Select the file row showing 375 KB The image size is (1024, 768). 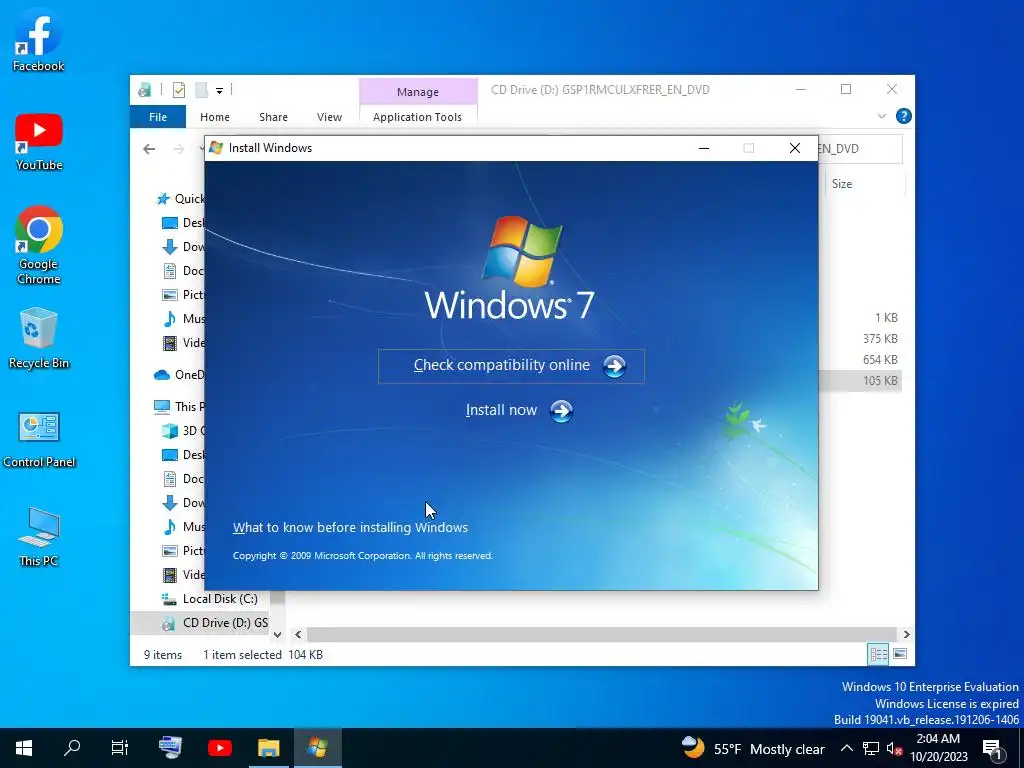pos(880,339)
